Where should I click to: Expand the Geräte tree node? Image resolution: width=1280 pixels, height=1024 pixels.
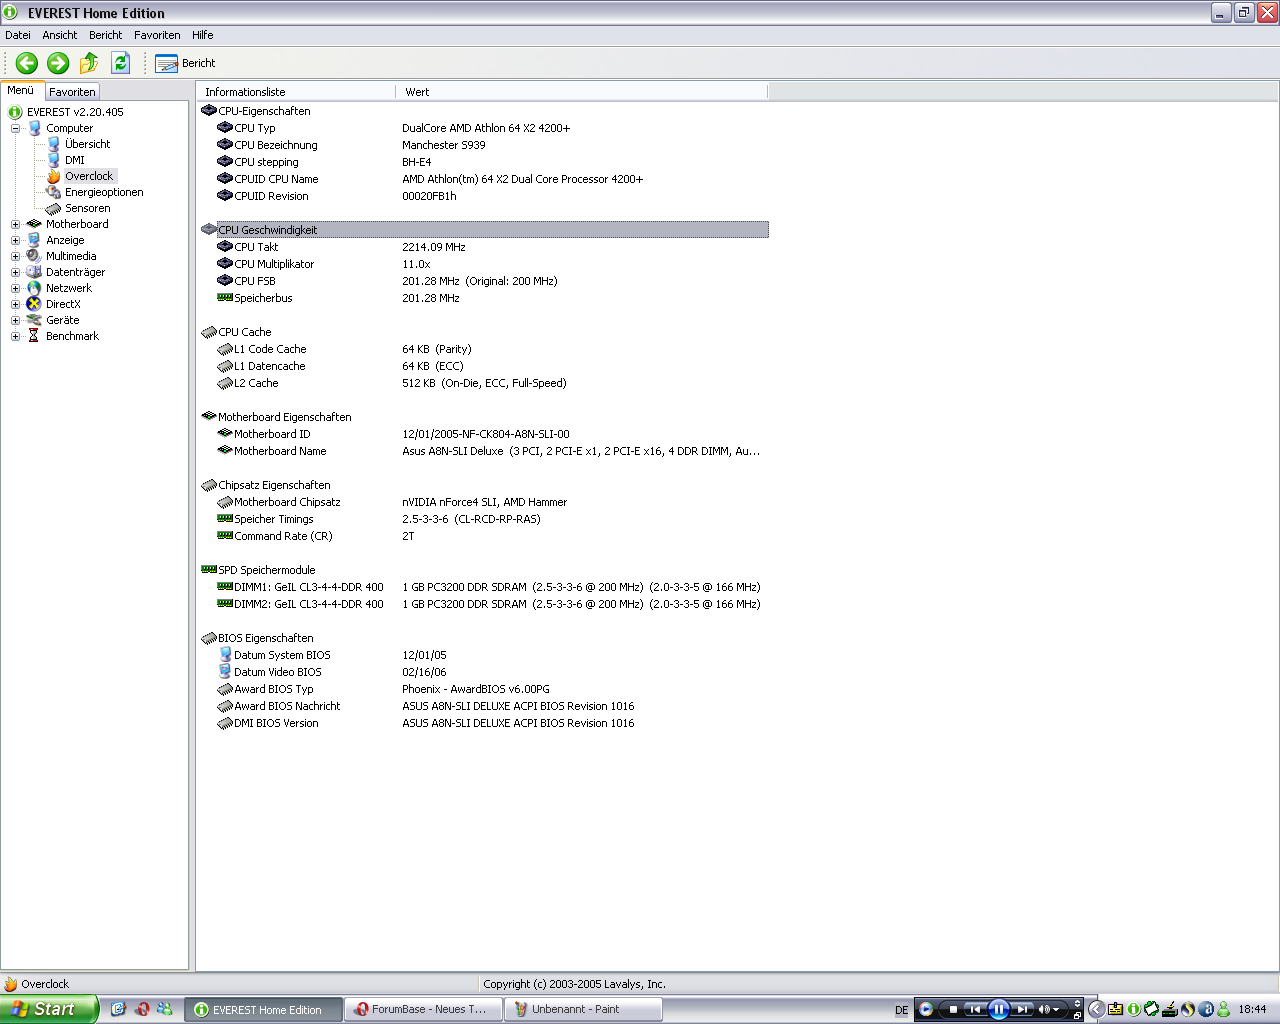[16, 320]
